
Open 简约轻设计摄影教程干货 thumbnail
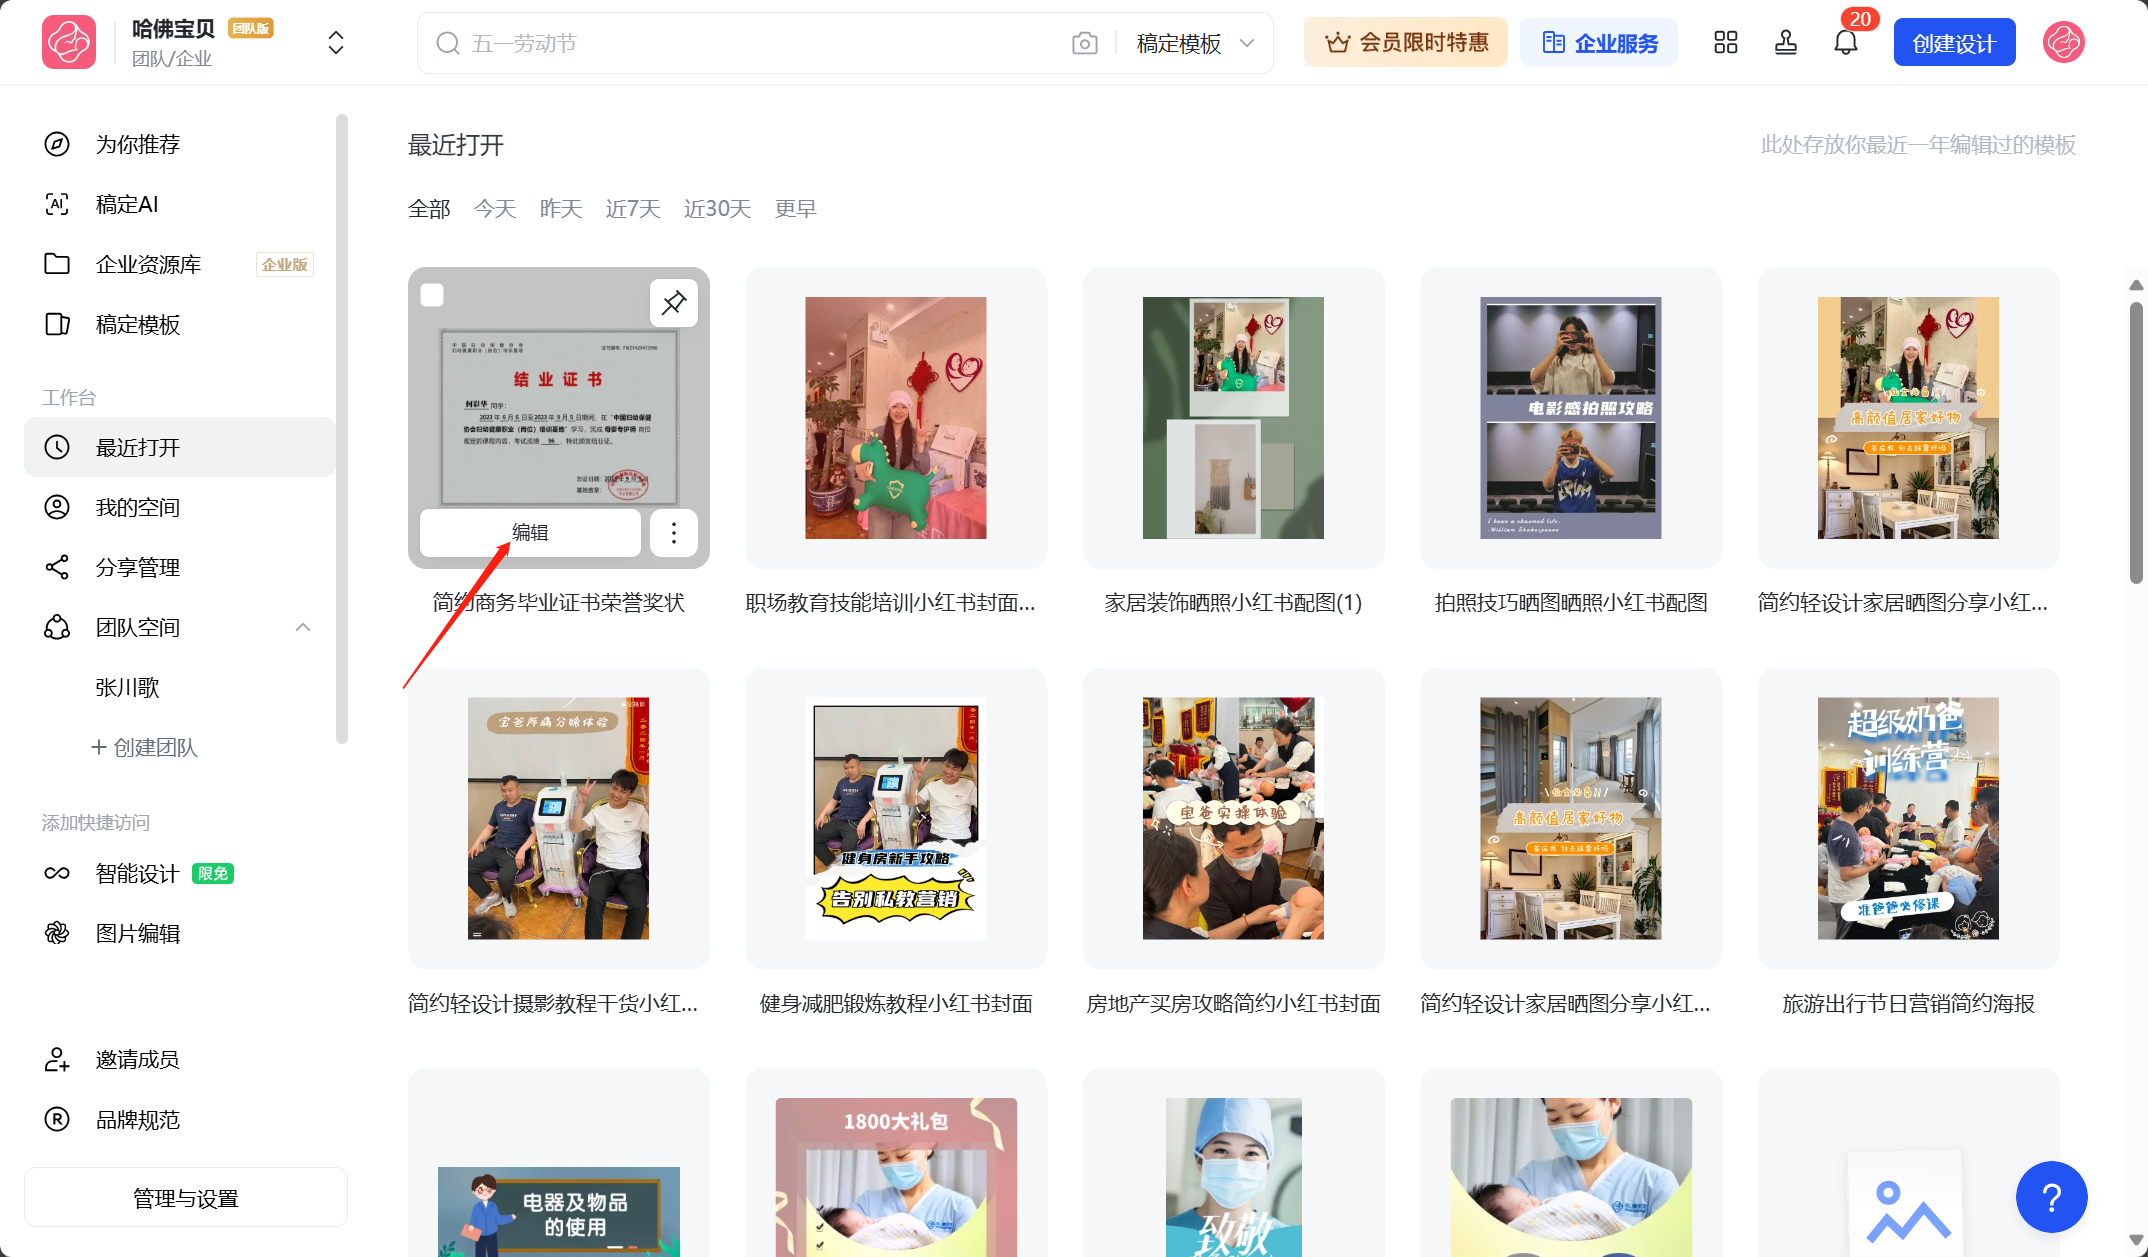click(558, 818)
